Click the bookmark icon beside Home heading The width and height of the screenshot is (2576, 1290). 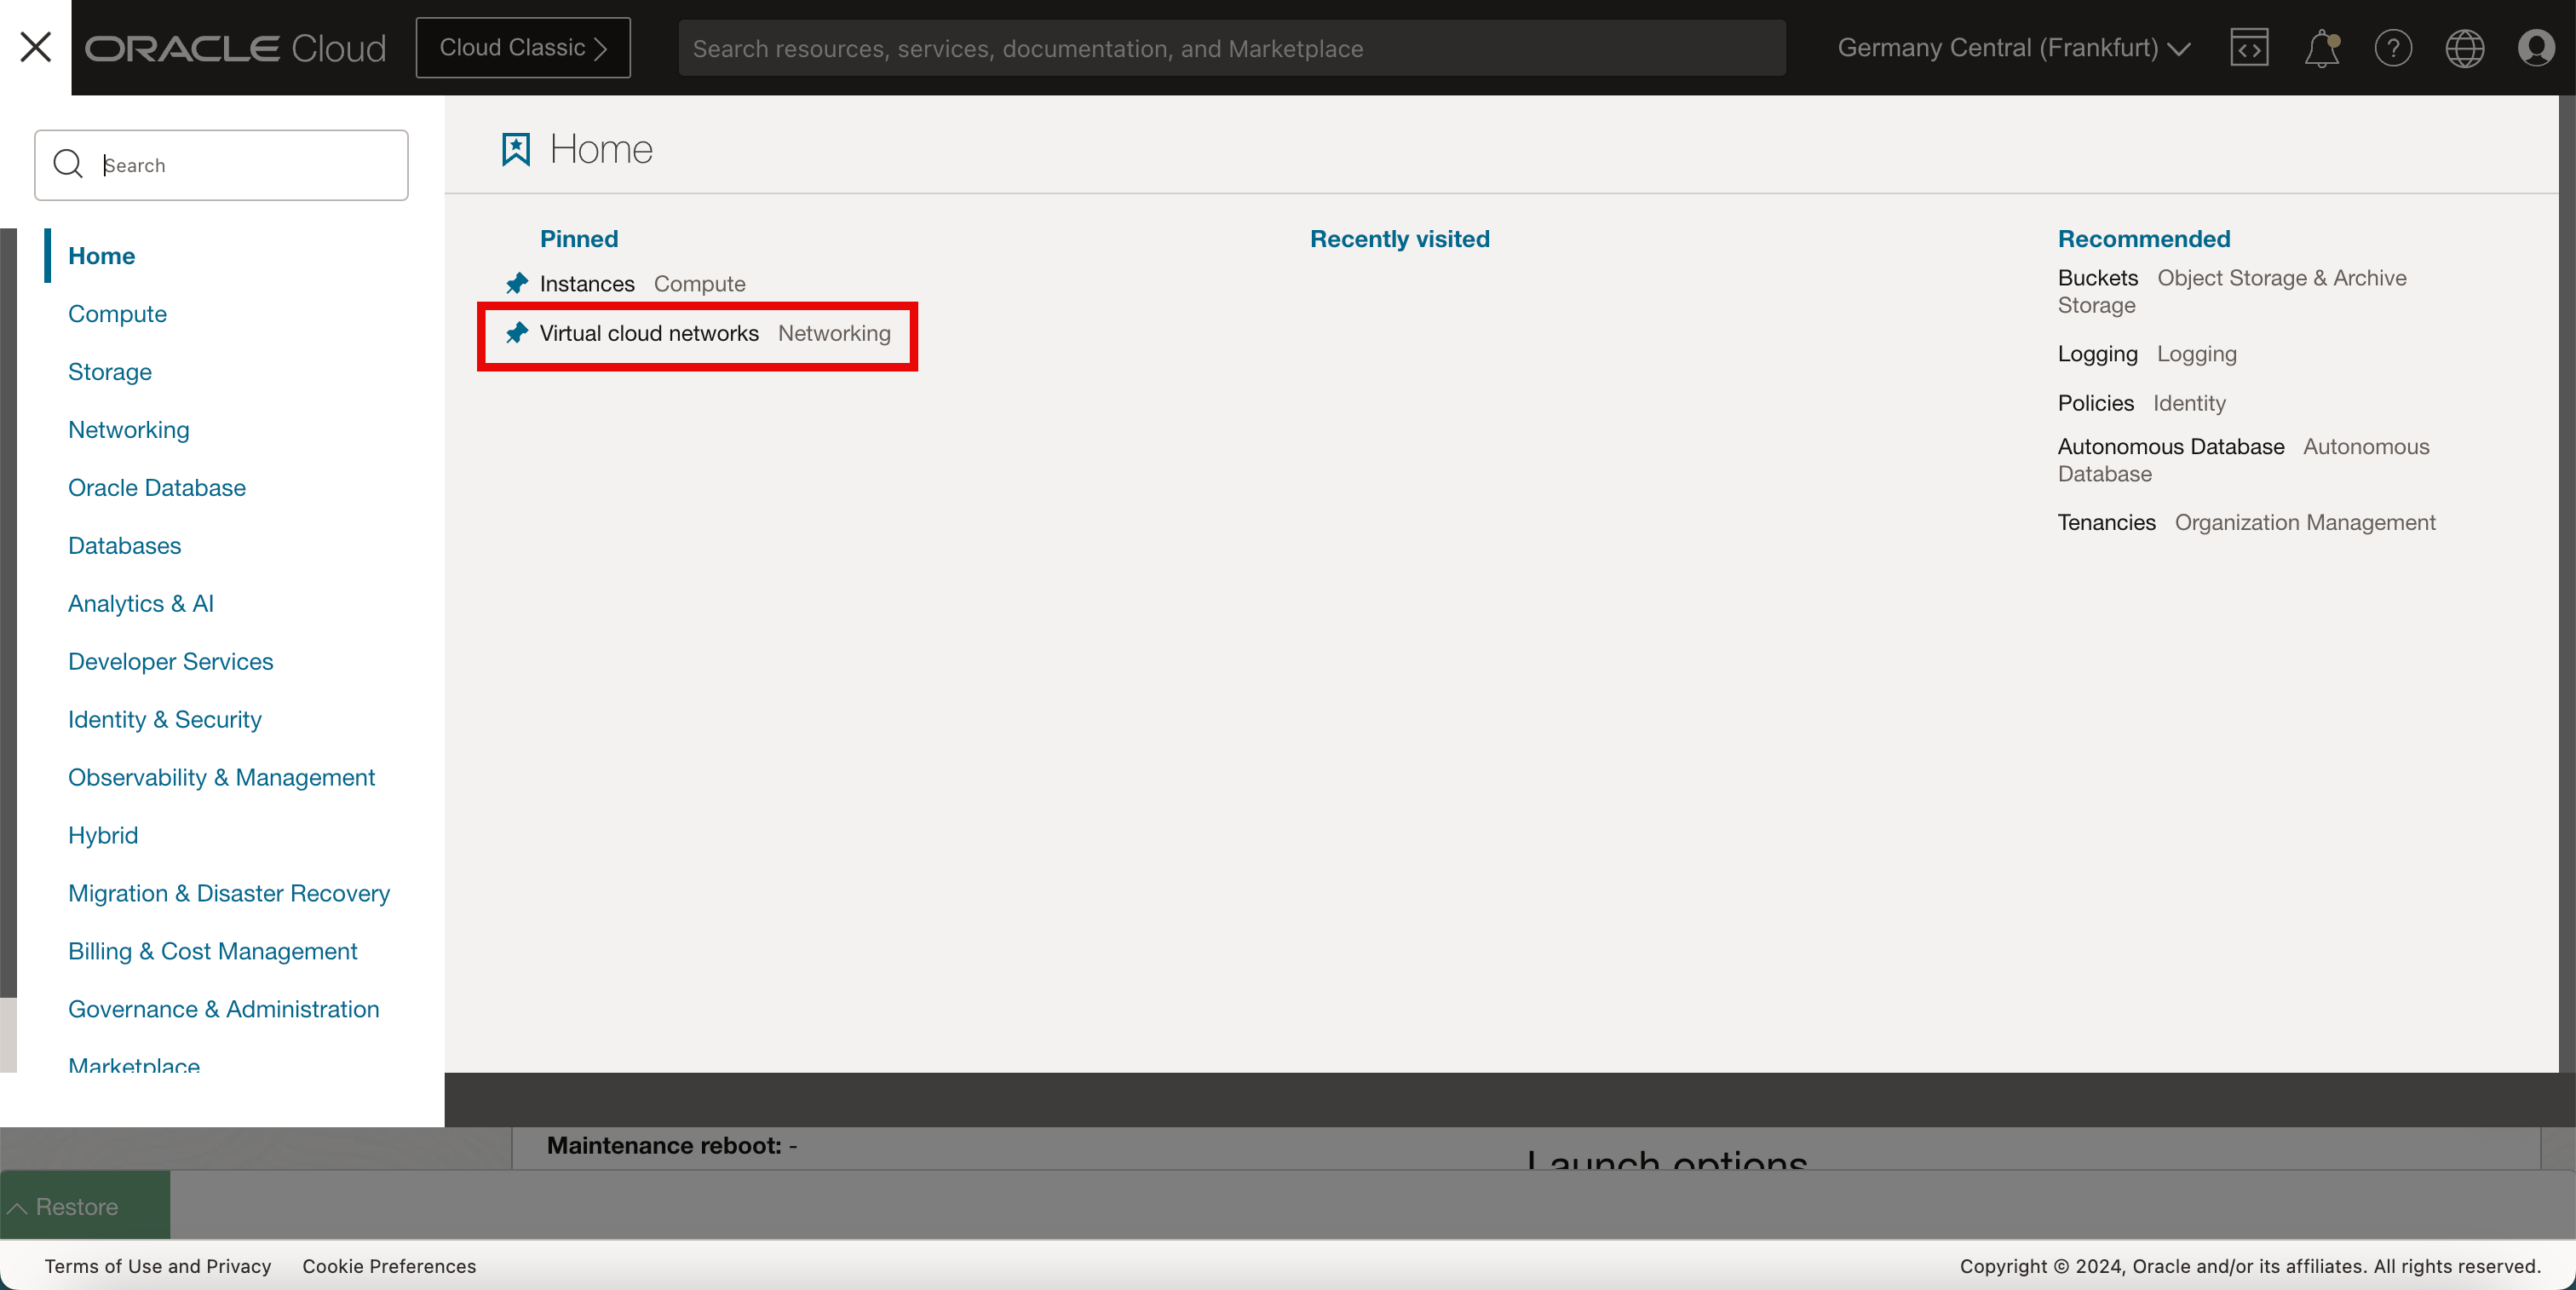[516, 150]
